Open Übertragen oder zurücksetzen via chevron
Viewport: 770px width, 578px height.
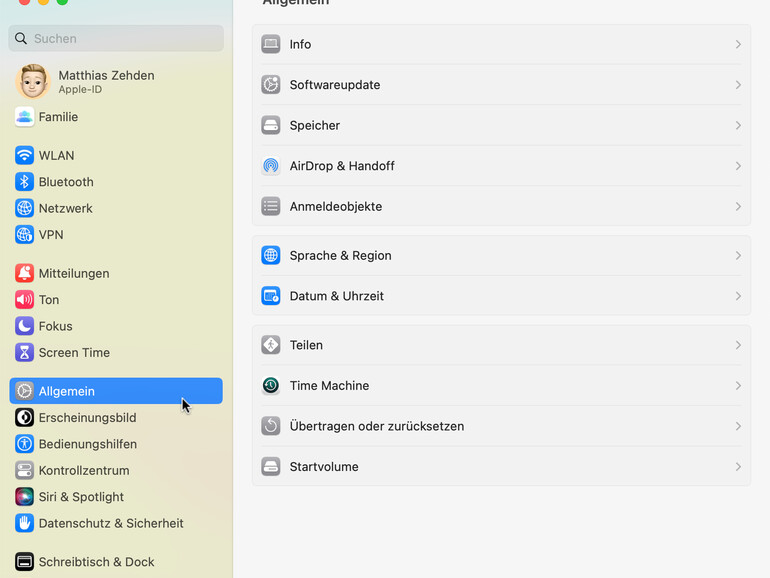coord(738,426)
